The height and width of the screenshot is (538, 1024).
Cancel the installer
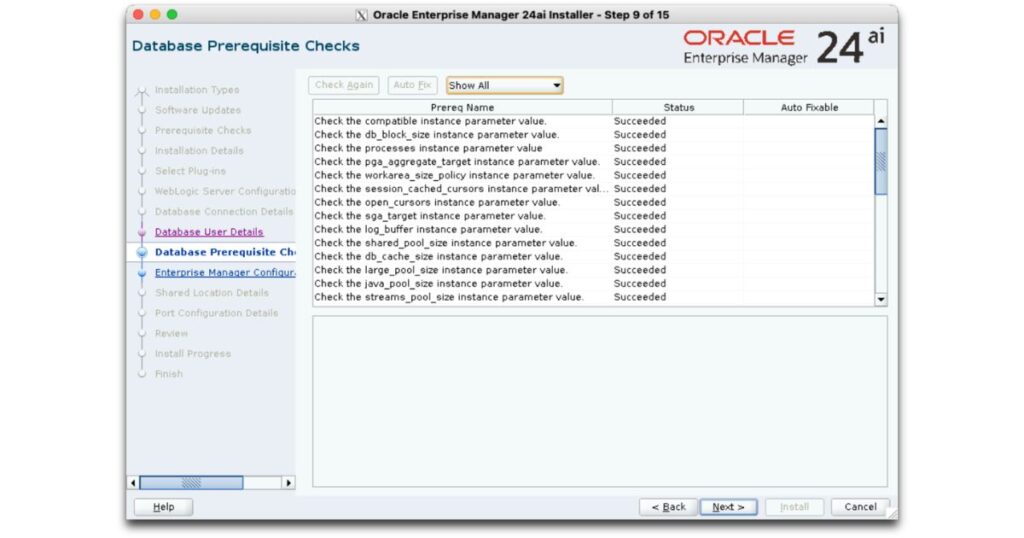point(860,507)
